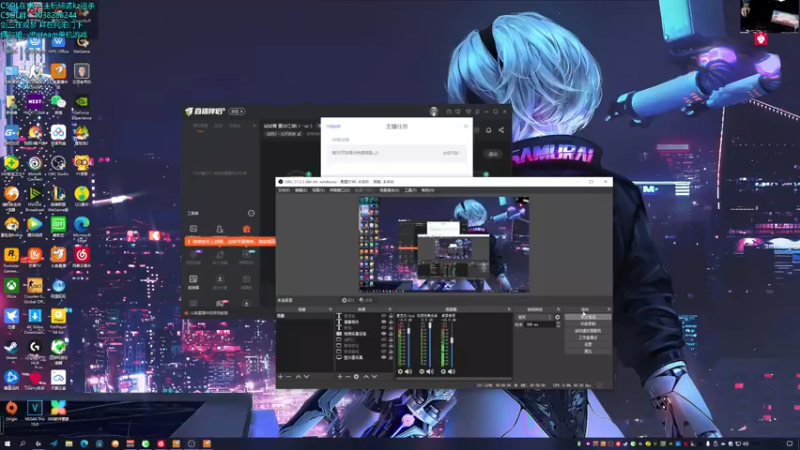The height and width of the screenshot is (450, 800).
Task: Open the 工具(T) menu in OBS
Action: (410, 190)
